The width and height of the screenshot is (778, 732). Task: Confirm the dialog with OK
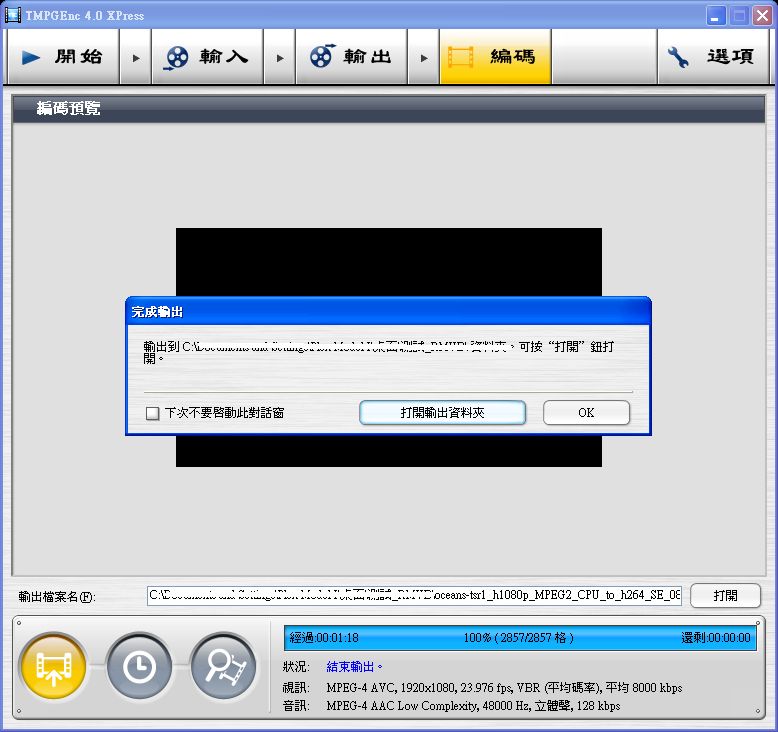(586, 413)
